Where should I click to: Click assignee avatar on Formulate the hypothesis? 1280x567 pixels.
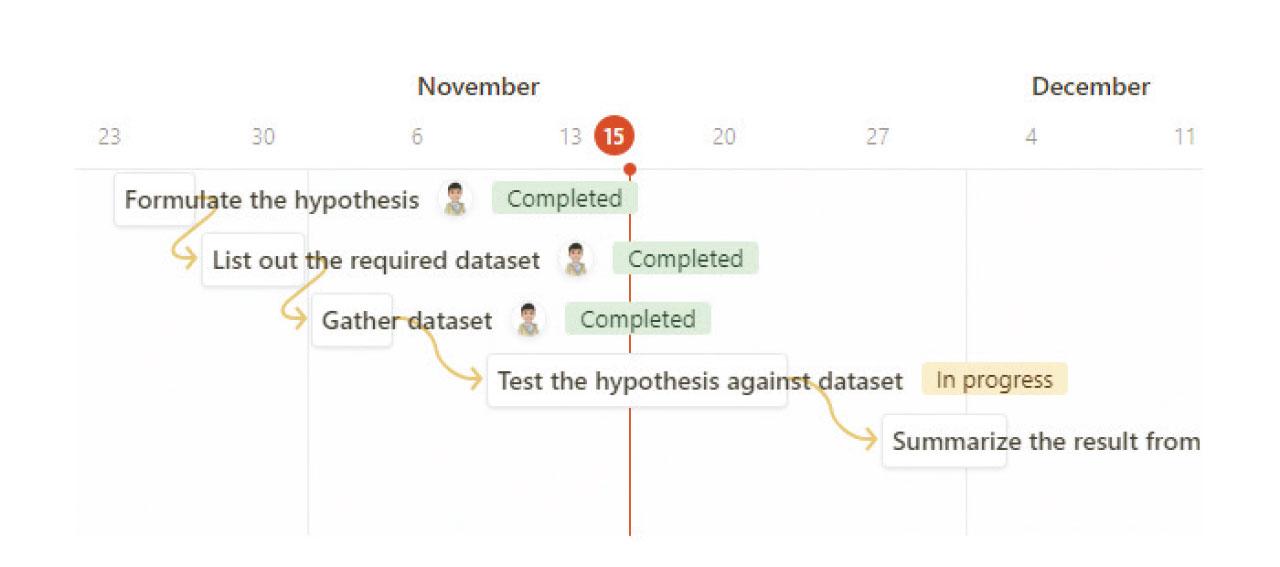tap(456, 199)
